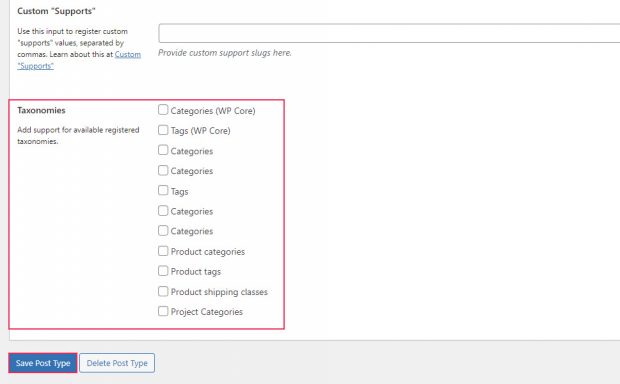The image size is (620, 384).
Task: Click the "Product tags" label text
Action: tap(196, 272)
